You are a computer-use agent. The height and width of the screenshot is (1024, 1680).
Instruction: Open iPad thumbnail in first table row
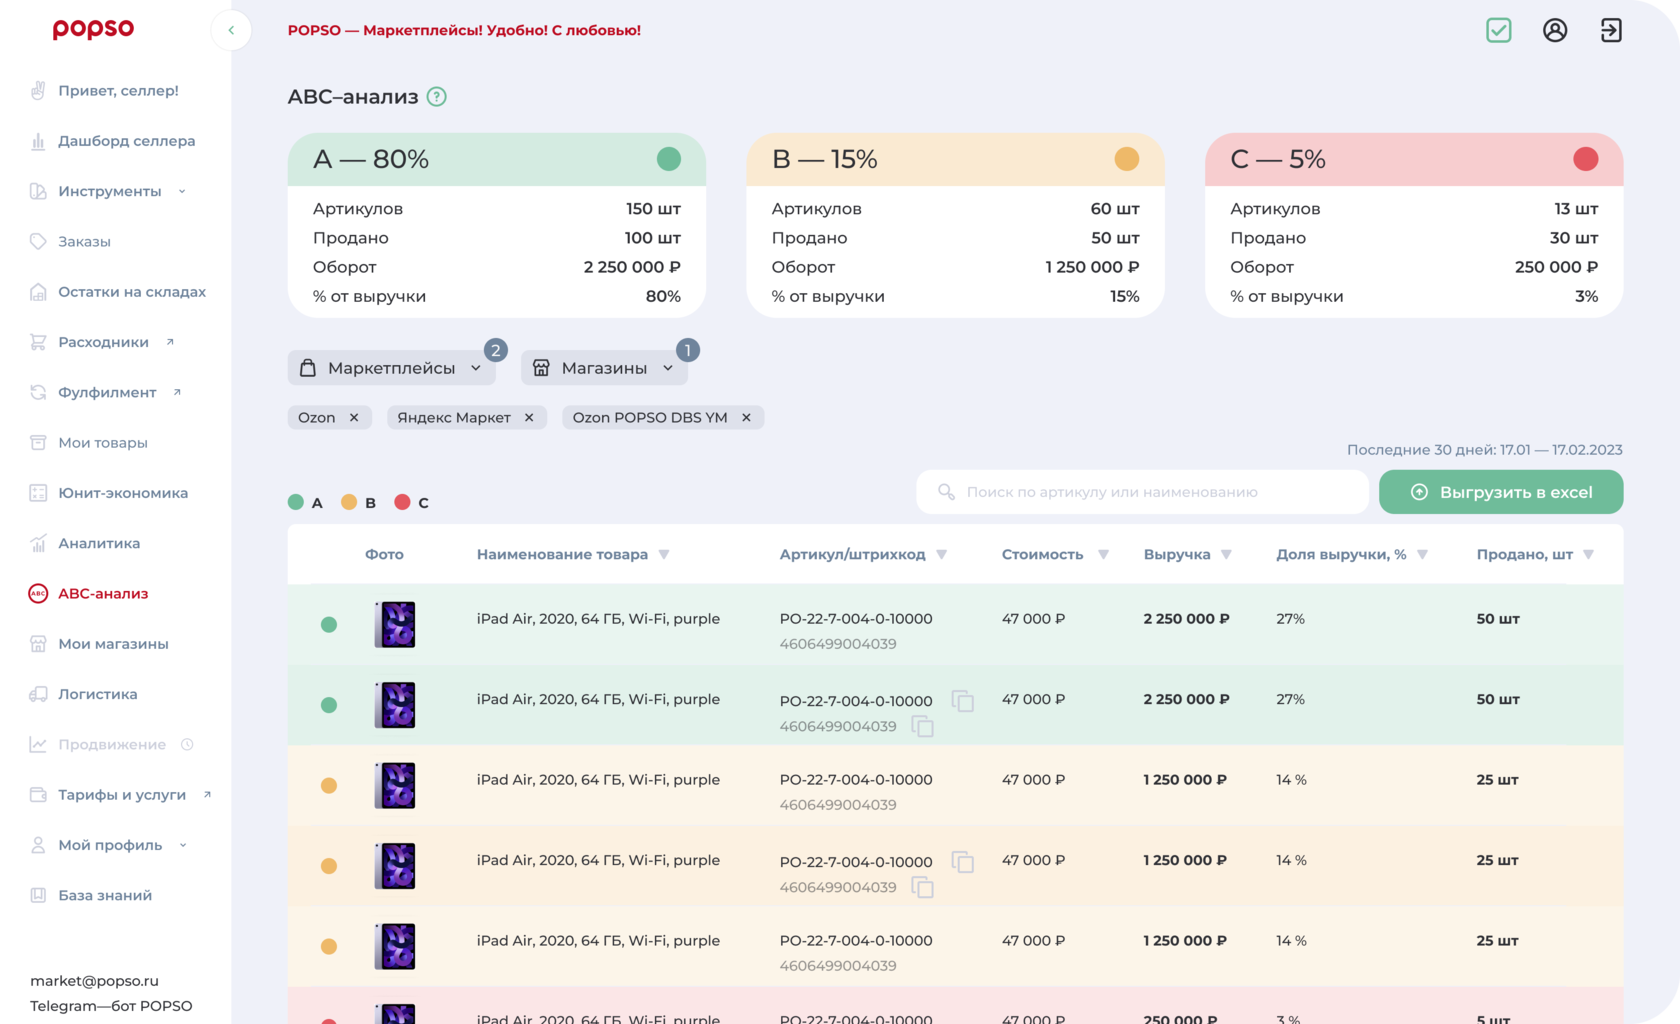[x=395, y=625]
